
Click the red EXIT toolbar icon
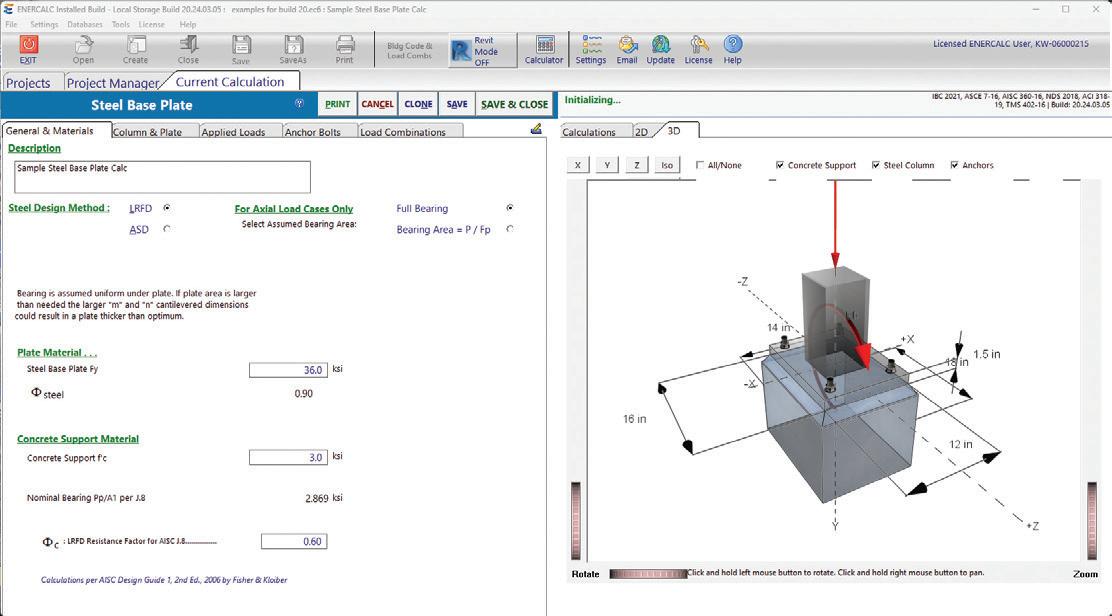coord(28,50)
